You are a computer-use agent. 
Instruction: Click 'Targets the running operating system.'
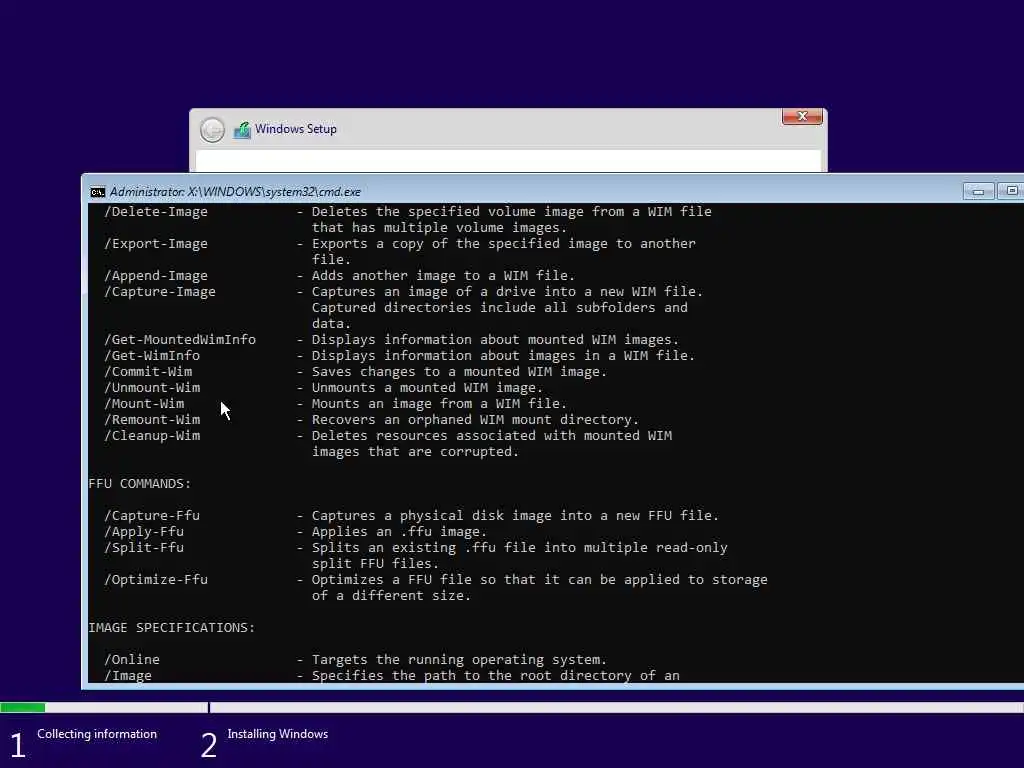[x=459, y=660]
